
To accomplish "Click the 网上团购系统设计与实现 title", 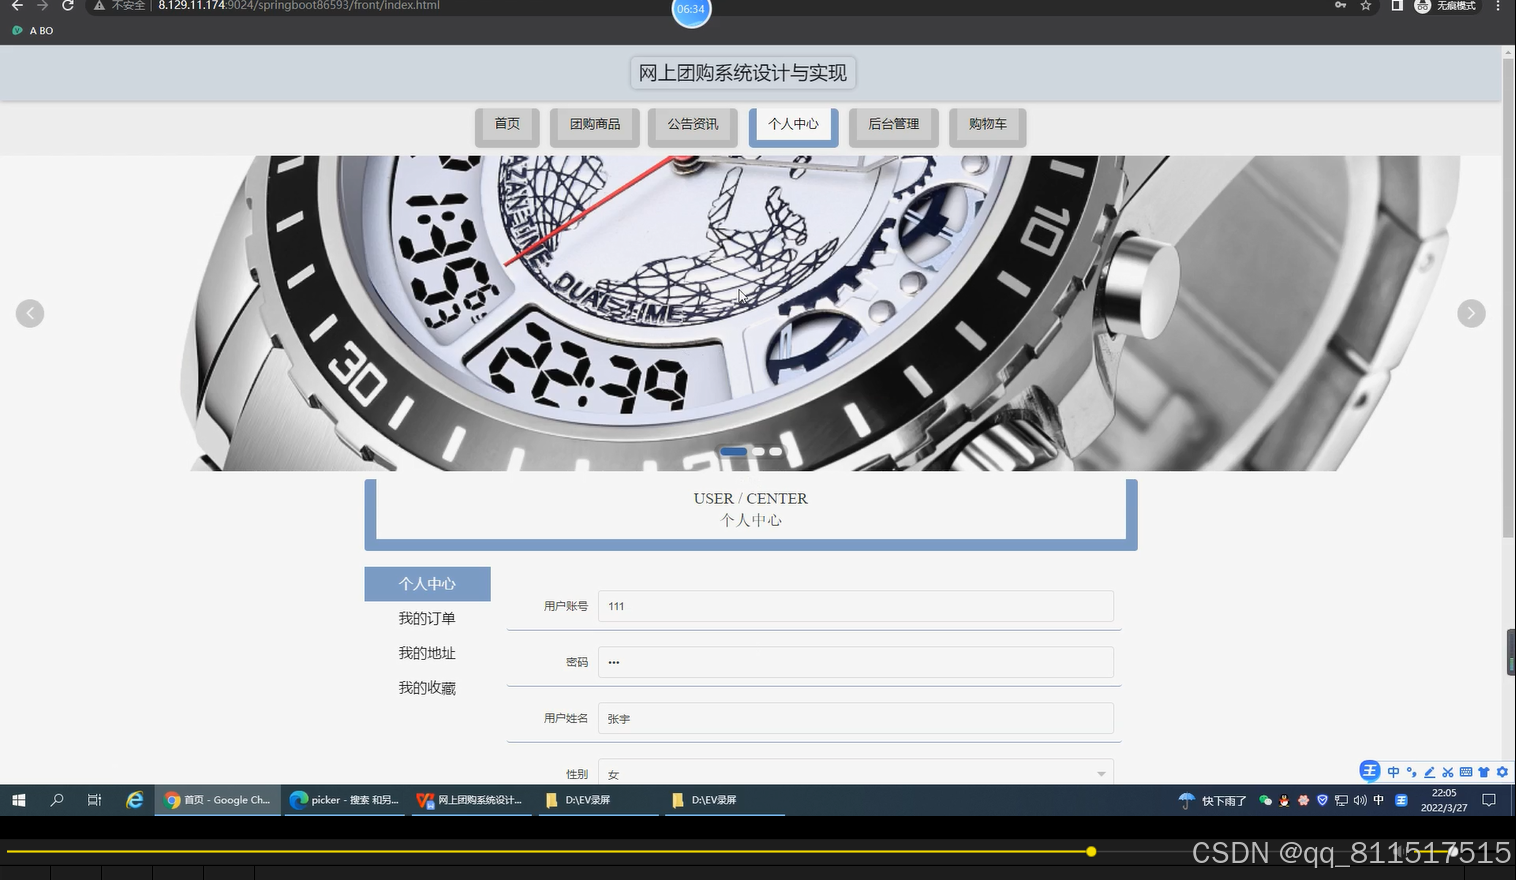I will (x=743, y=73).
